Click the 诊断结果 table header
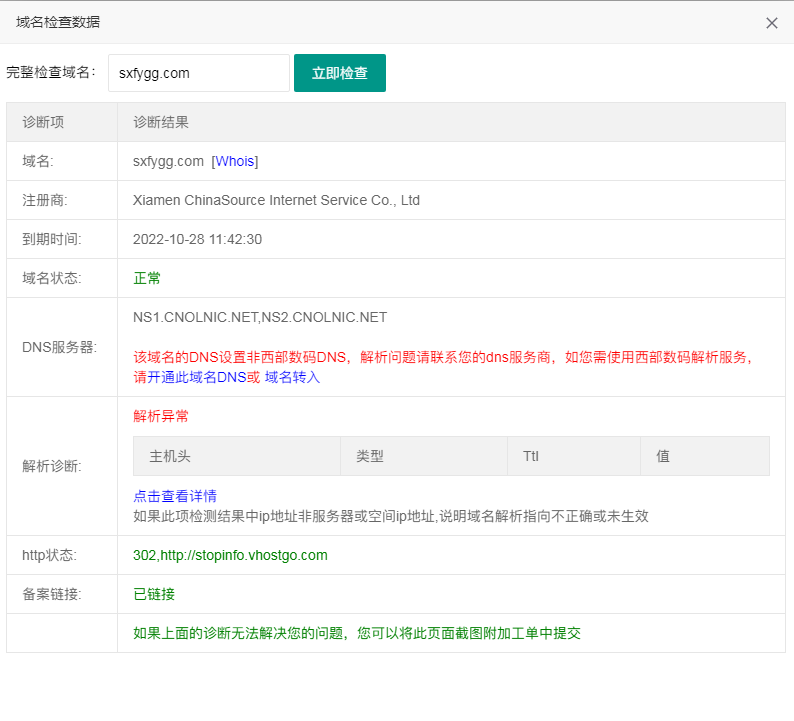Image resolution: width=794 pixels, height=721 pixels. pyautogui.click(x=161, y=122)
